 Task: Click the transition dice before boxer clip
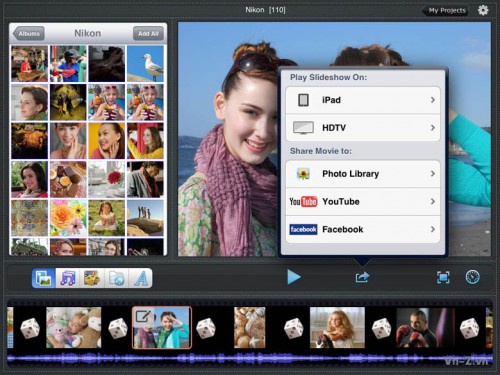(x=381, y=328)
